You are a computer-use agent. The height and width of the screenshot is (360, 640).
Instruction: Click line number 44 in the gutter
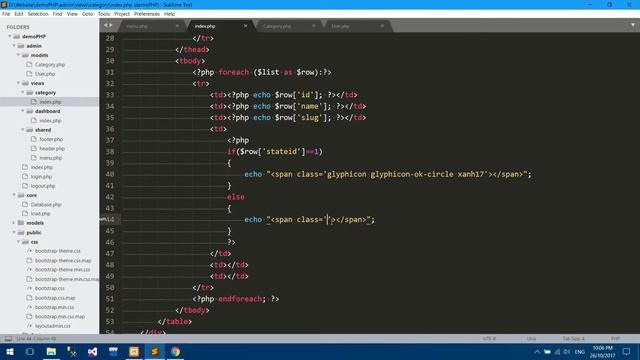coord(110,220)
